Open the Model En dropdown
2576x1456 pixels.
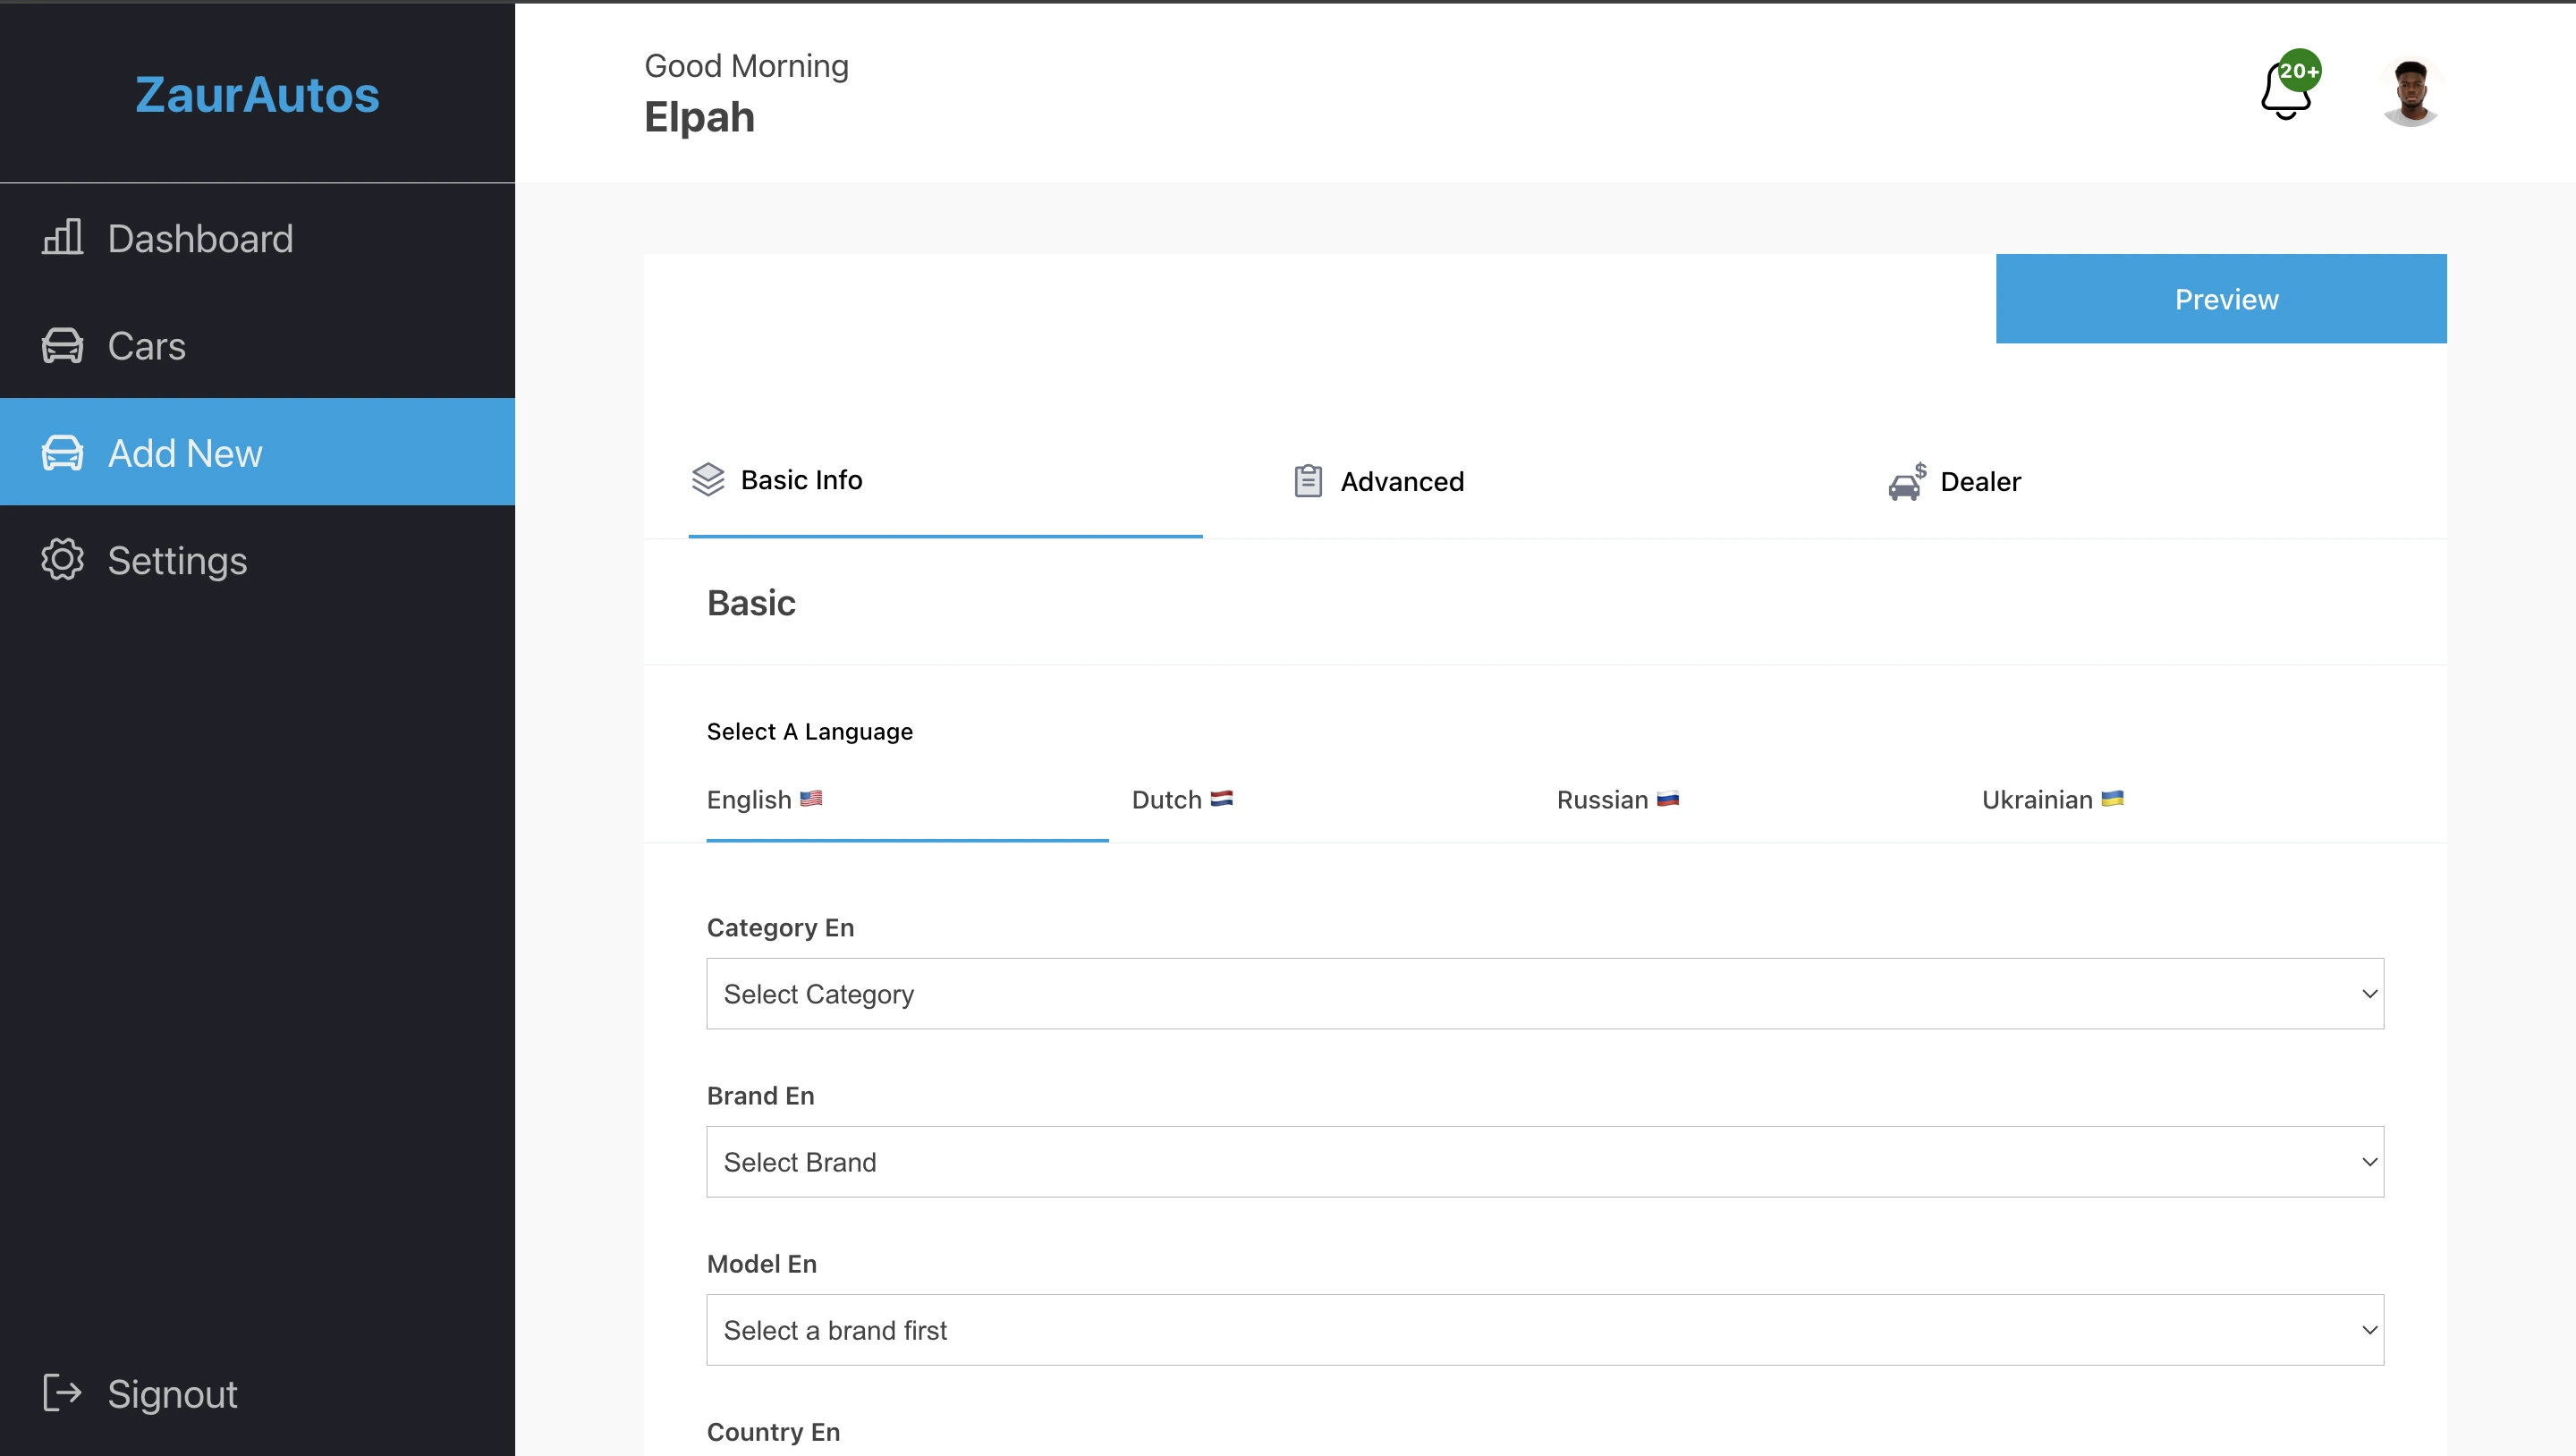coord(1544,1329)
